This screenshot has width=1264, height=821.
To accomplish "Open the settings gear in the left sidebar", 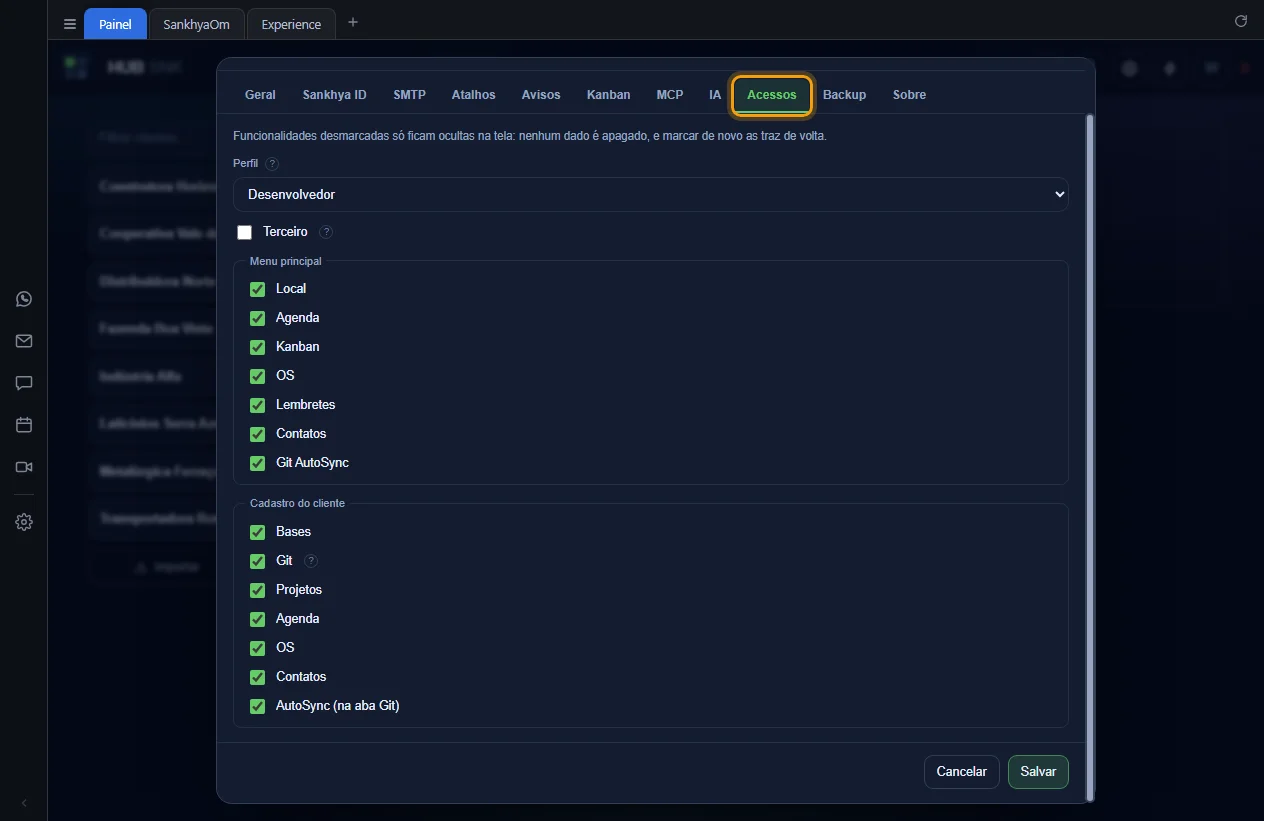I will tap(24, 522).
